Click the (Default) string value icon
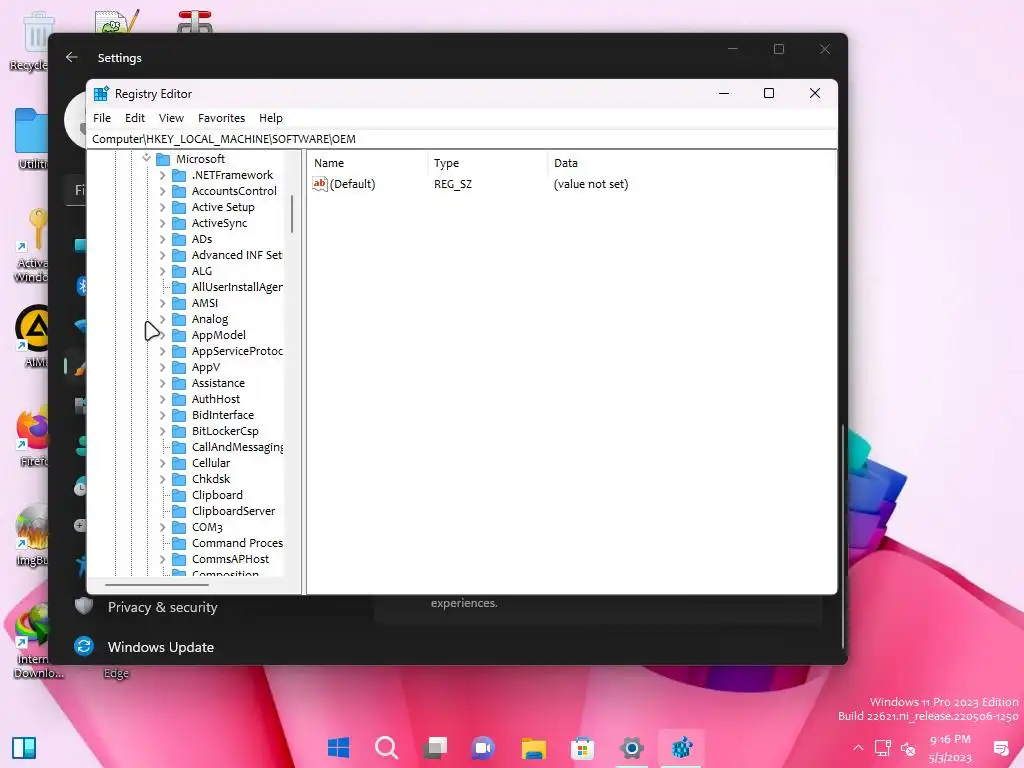 pyautogui.click(x=319, y=184)
